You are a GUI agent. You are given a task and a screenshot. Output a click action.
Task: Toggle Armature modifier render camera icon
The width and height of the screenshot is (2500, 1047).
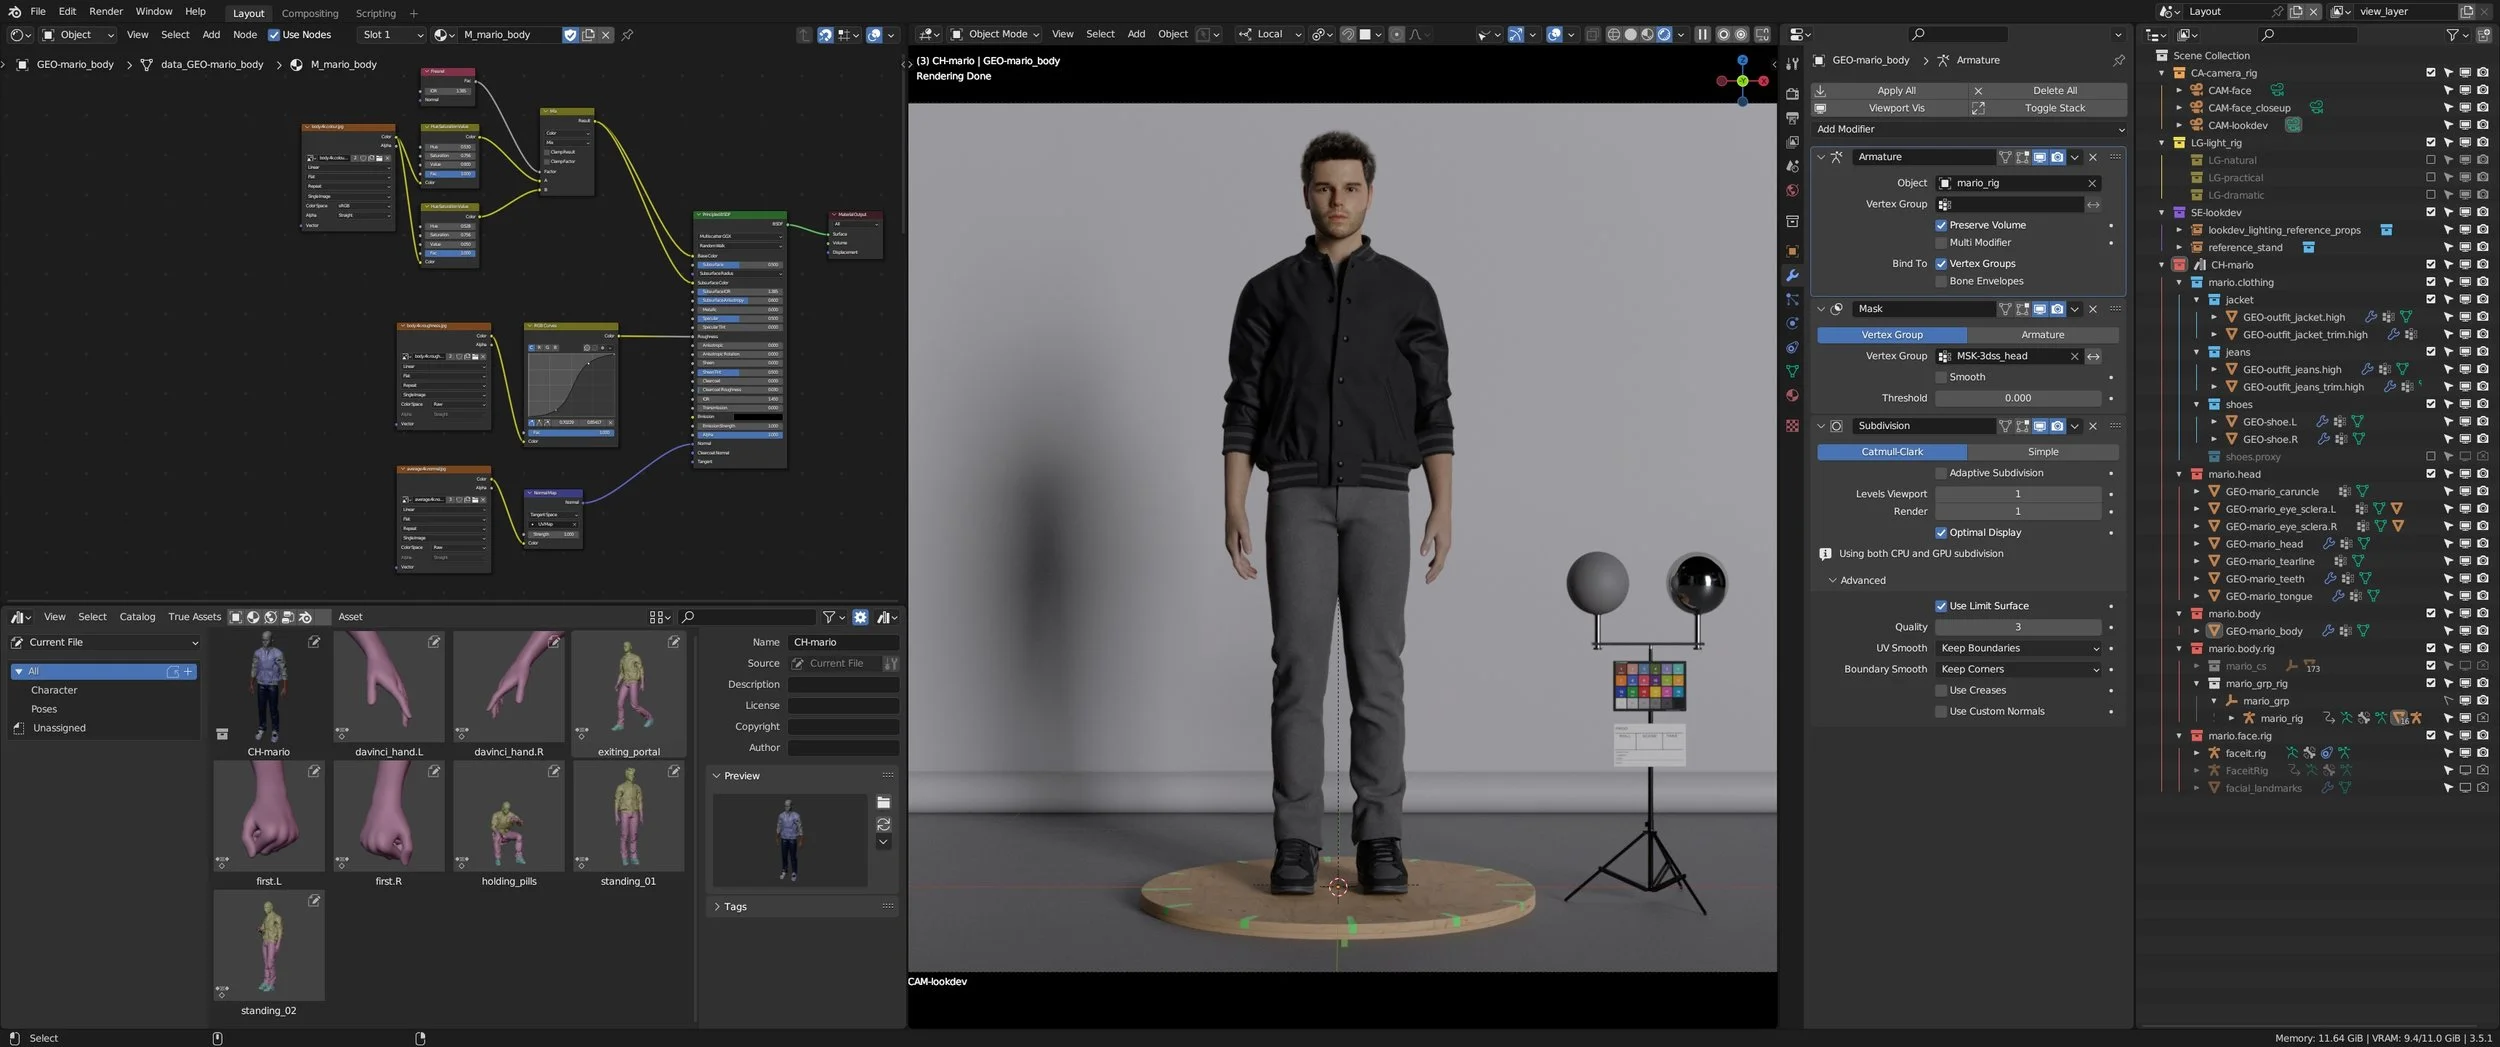point(2057,157)
